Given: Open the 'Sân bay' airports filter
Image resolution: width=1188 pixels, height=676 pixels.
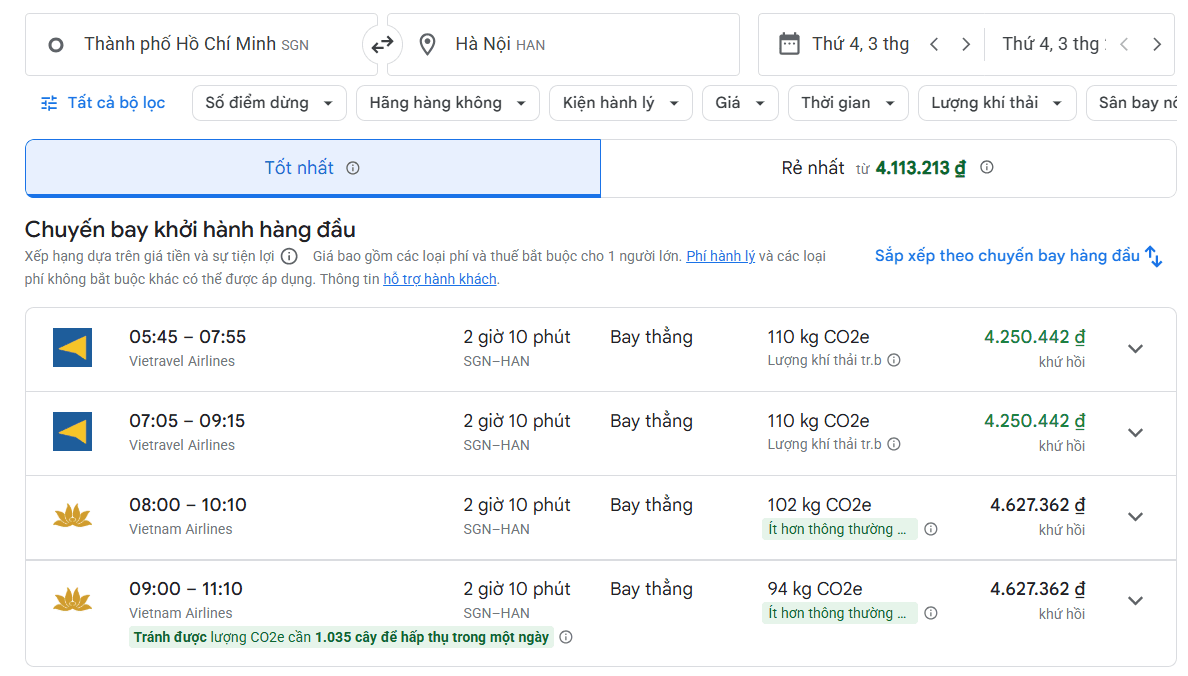Looking at the screenshot, I should pos(1133,103).
